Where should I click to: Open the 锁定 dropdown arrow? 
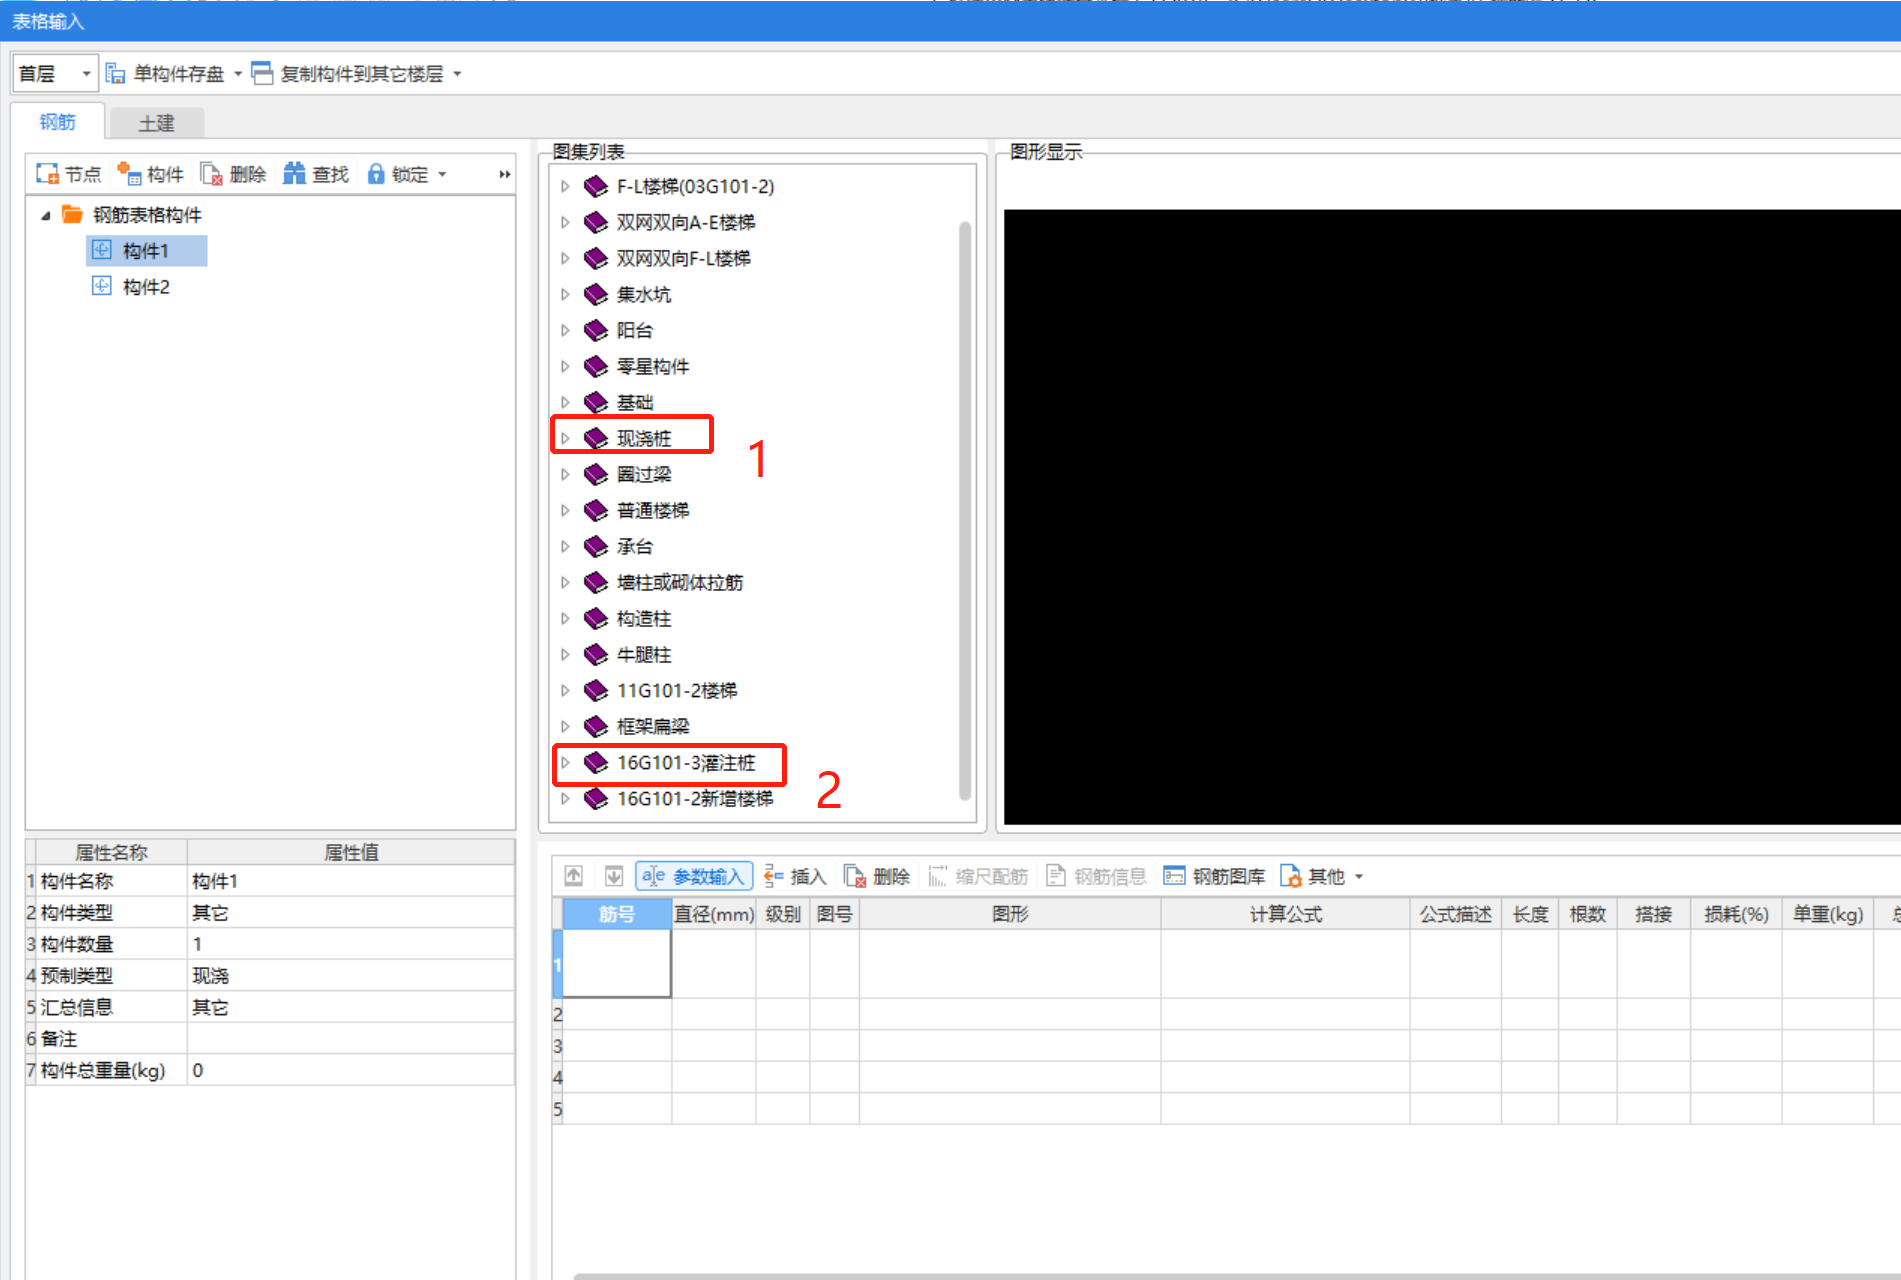(442, 174)
